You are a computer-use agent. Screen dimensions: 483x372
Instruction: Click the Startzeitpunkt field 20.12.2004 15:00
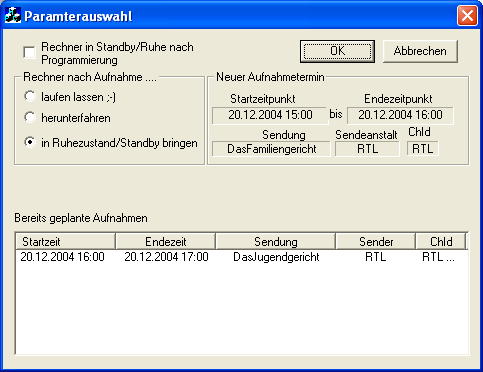[270, 115]
